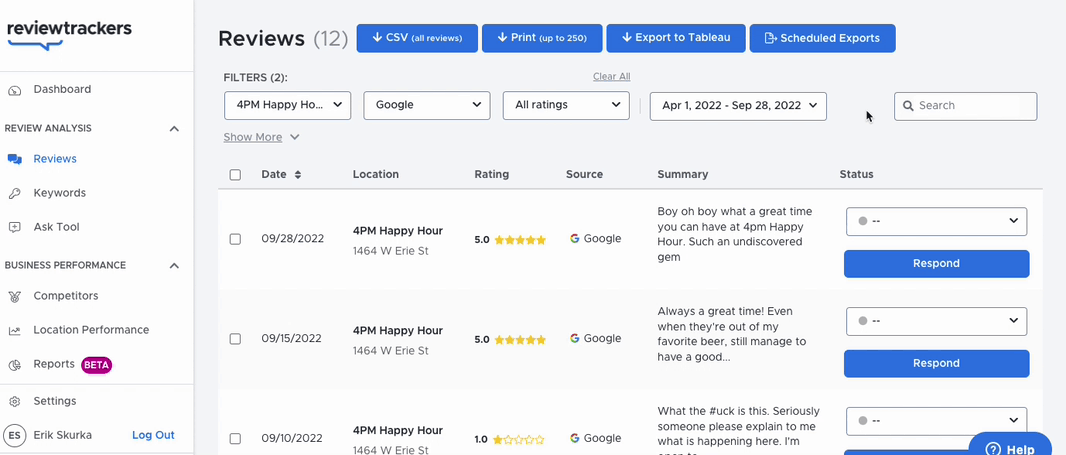Click the Google logo in 09/15/2022 row
Viewport: 1066px width, 455px height.
[574, 339]
